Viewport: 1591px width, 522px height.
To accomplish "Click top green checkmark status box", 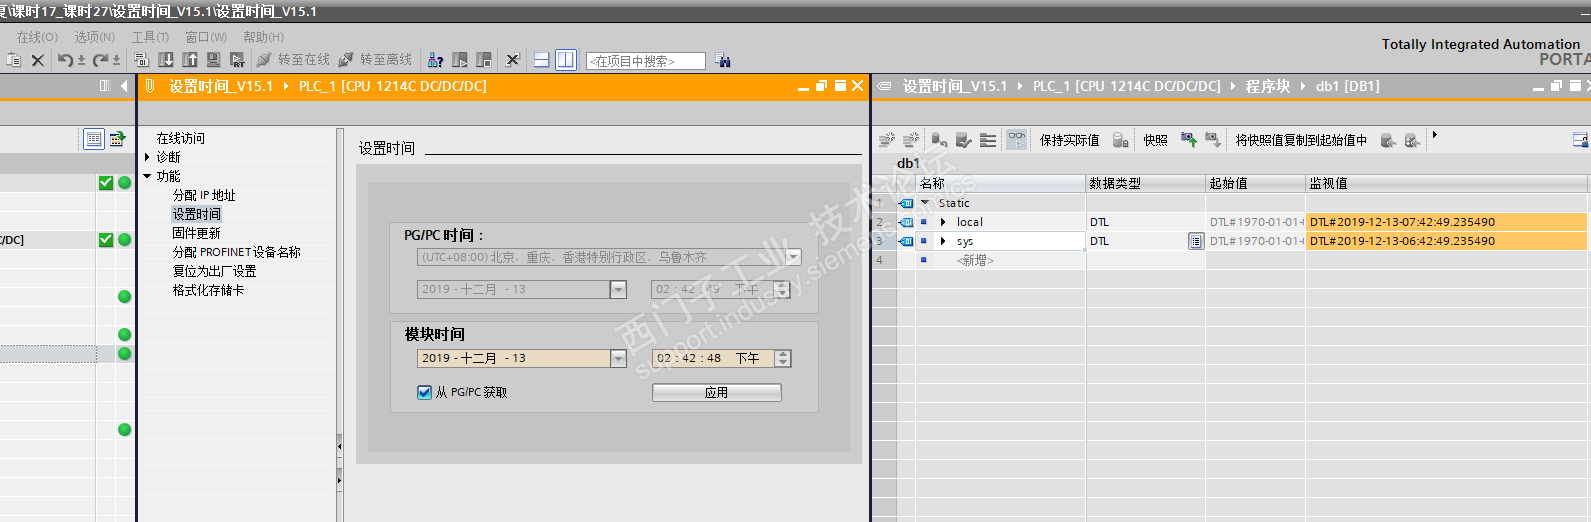I will [106, 182].
